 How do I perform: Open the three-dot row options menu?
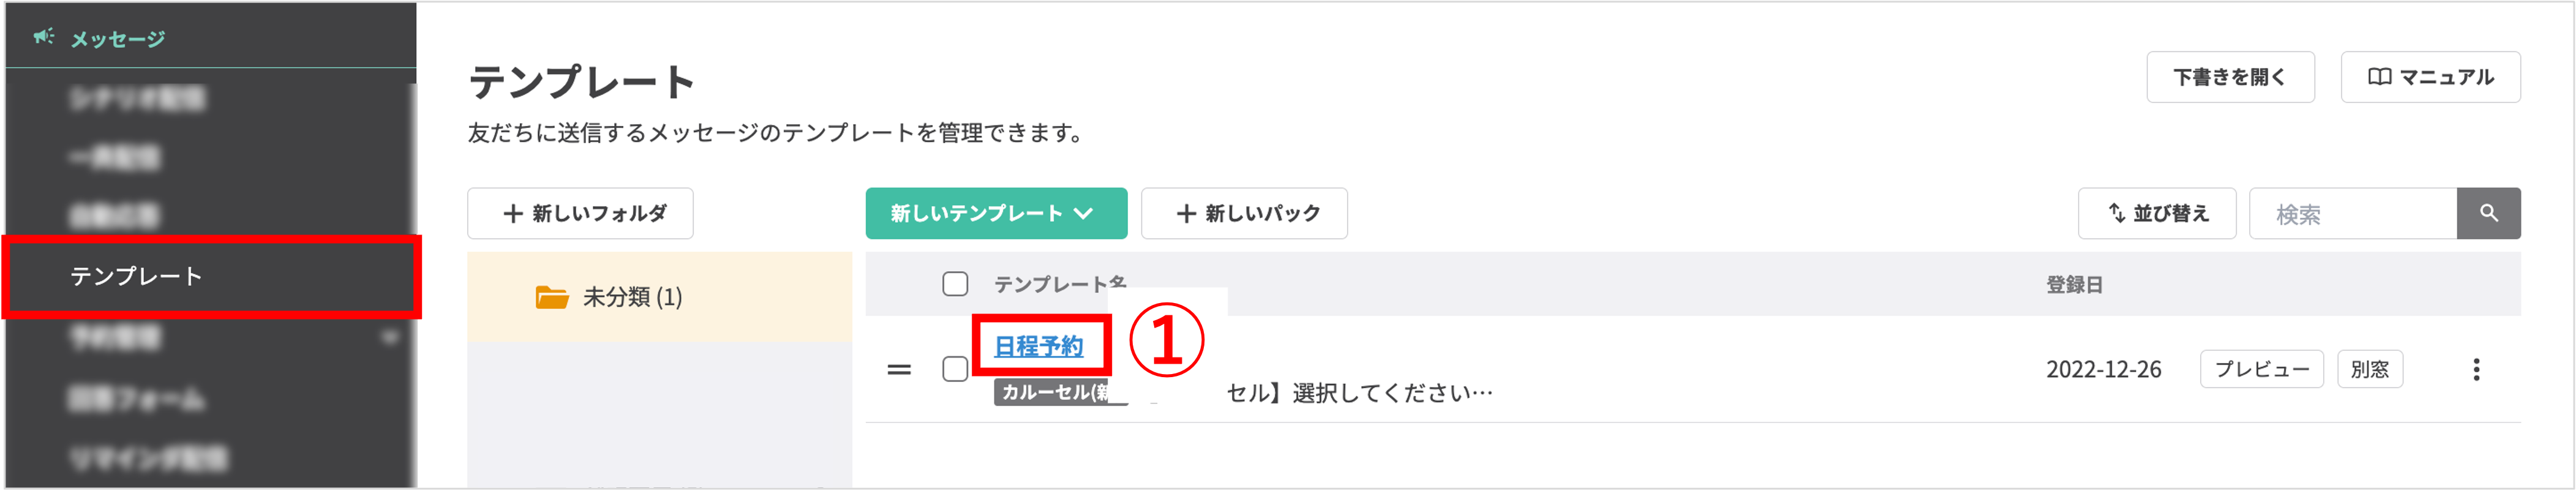click(2475, 369)
